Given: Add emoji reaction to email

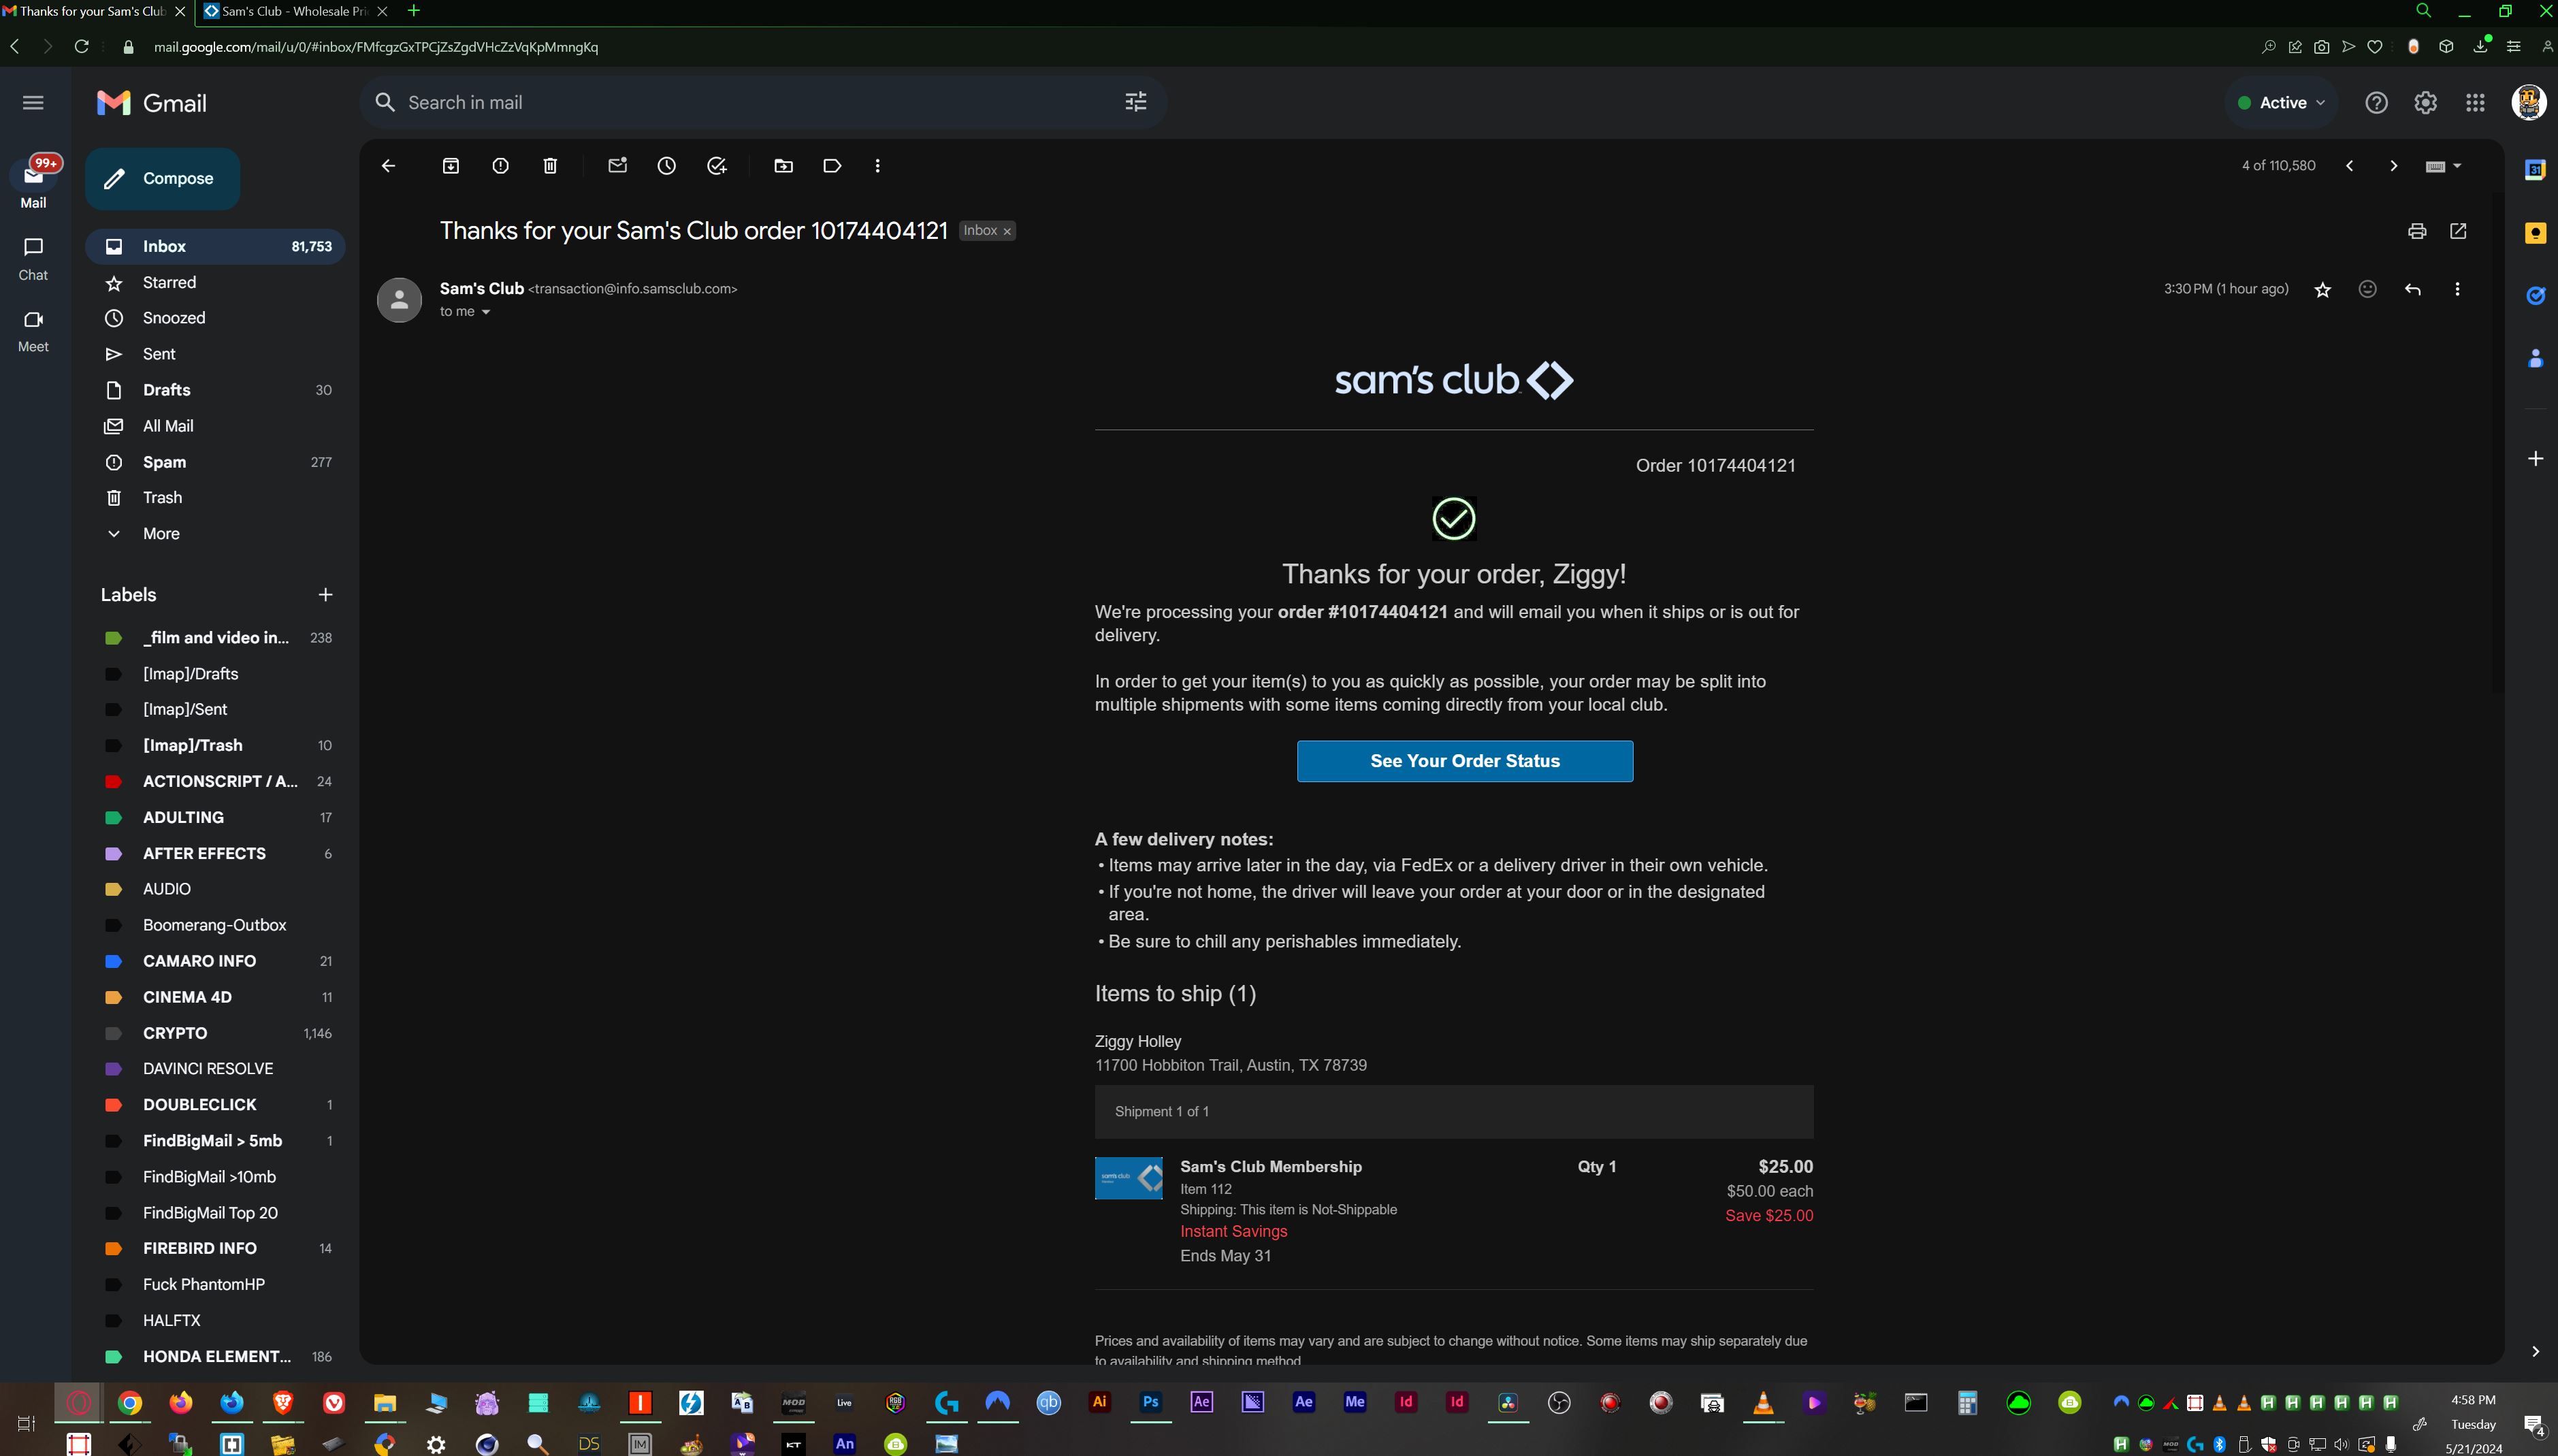Looking at the screenshot, I should click(x=2368, y=289).
